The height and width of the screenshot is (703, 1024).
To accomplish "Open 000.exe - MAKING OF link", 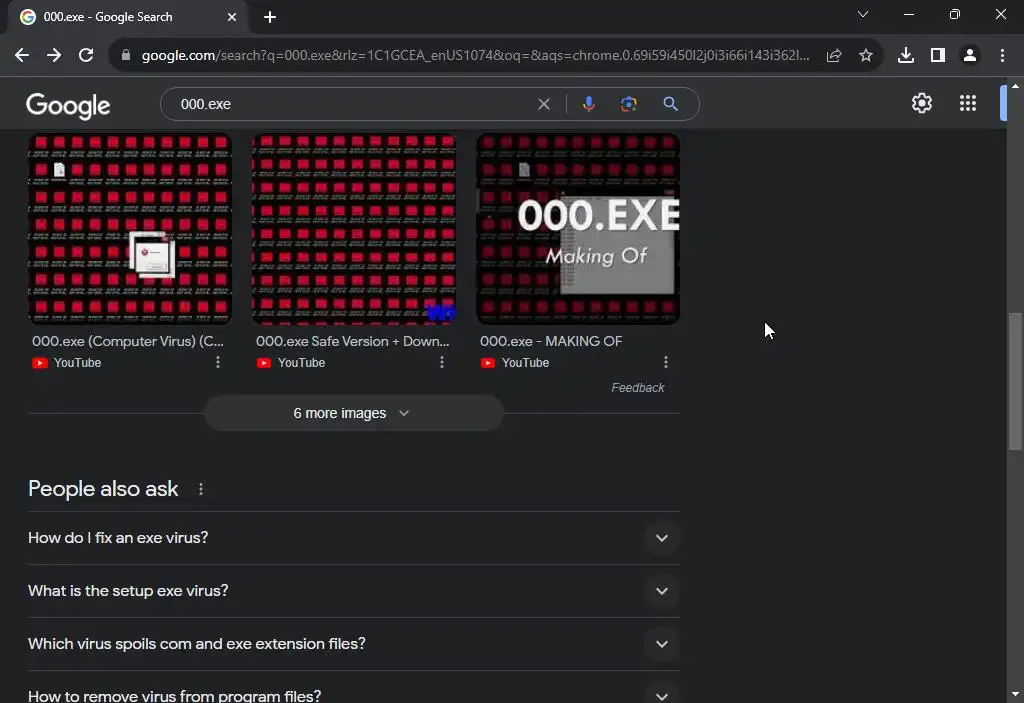I will 551,341.
